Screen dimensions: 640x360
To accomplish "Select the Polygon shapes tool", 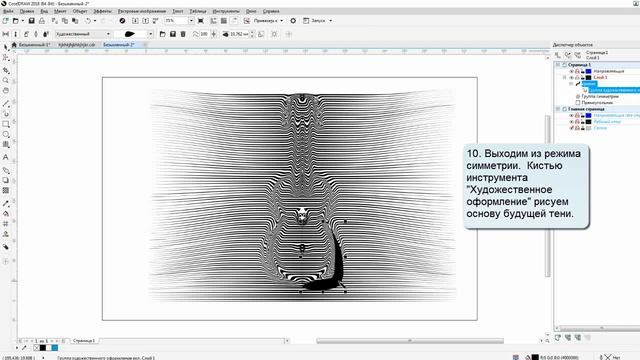I will tap(6, 144).
